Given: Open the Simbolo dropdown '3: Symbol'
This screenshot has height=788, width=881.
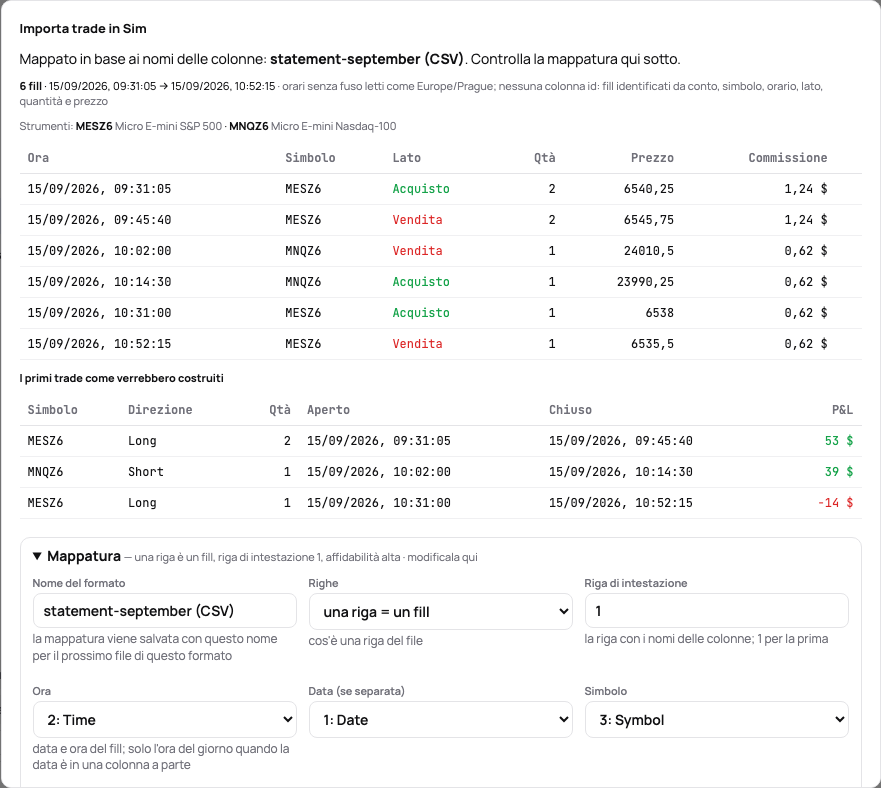Looking at the screenshot, I should 716,719.
